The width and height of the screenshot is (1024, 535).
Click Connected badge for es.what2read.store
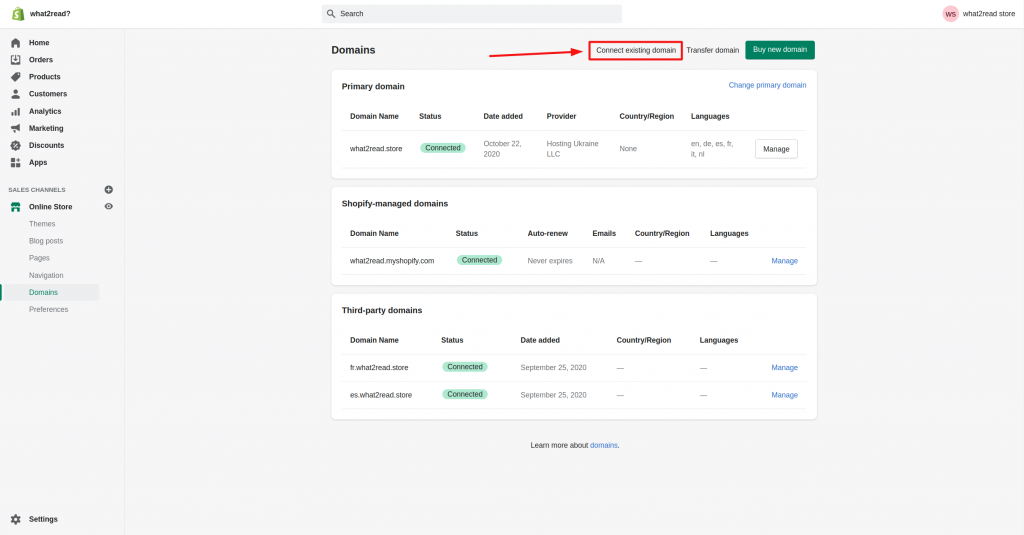tap(465, 395)
